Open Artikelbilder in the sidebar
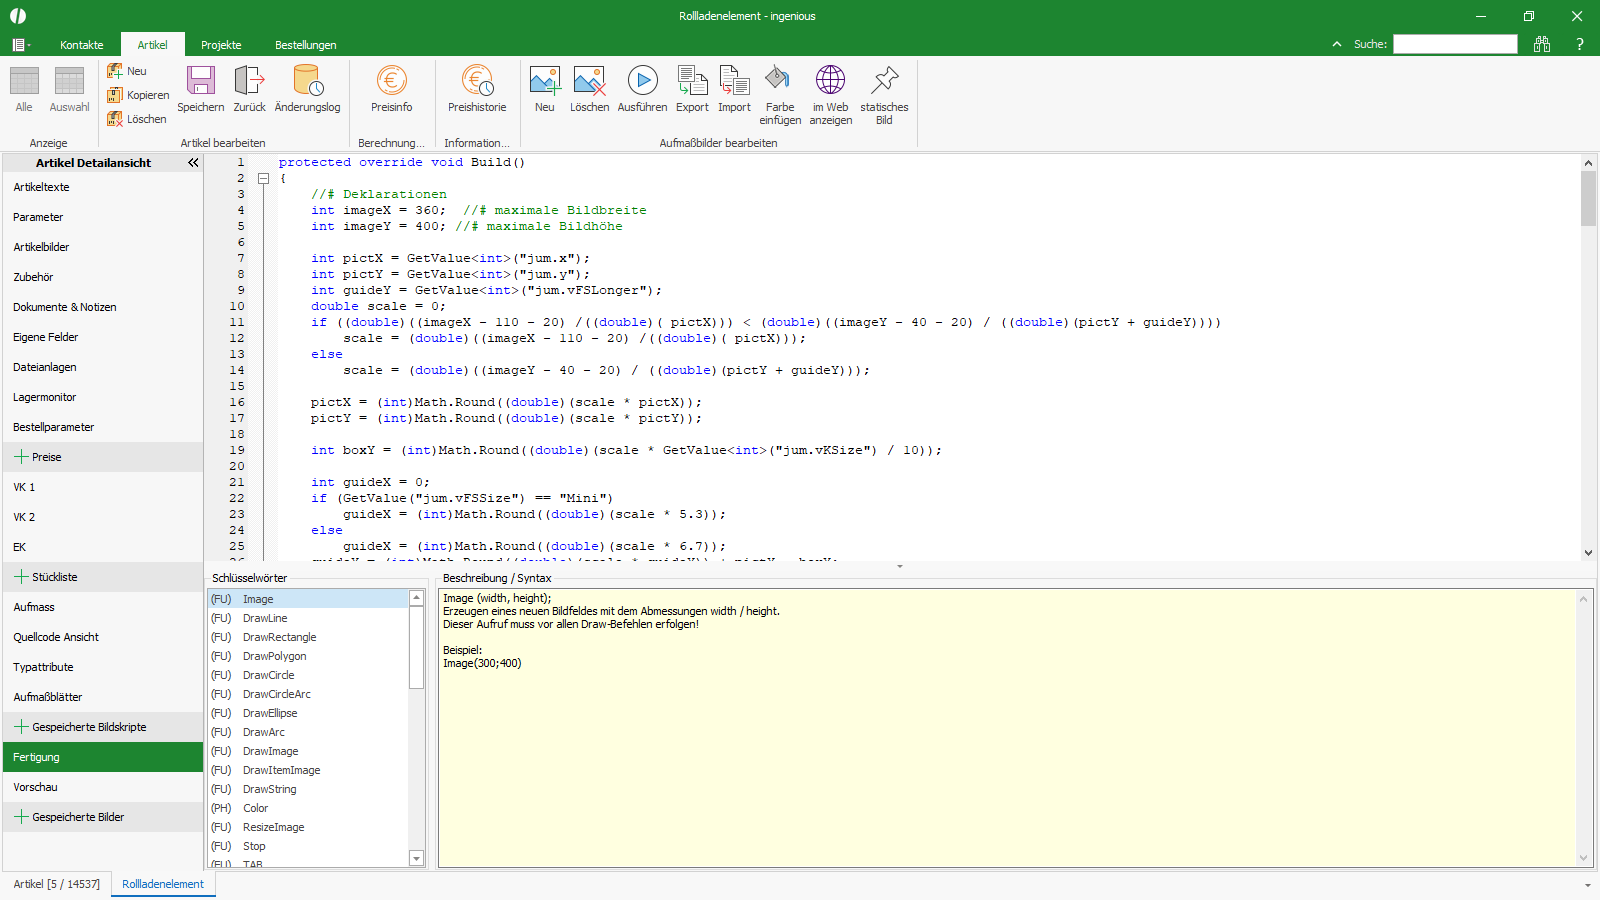1600x900 pixels. coord(103,247)
